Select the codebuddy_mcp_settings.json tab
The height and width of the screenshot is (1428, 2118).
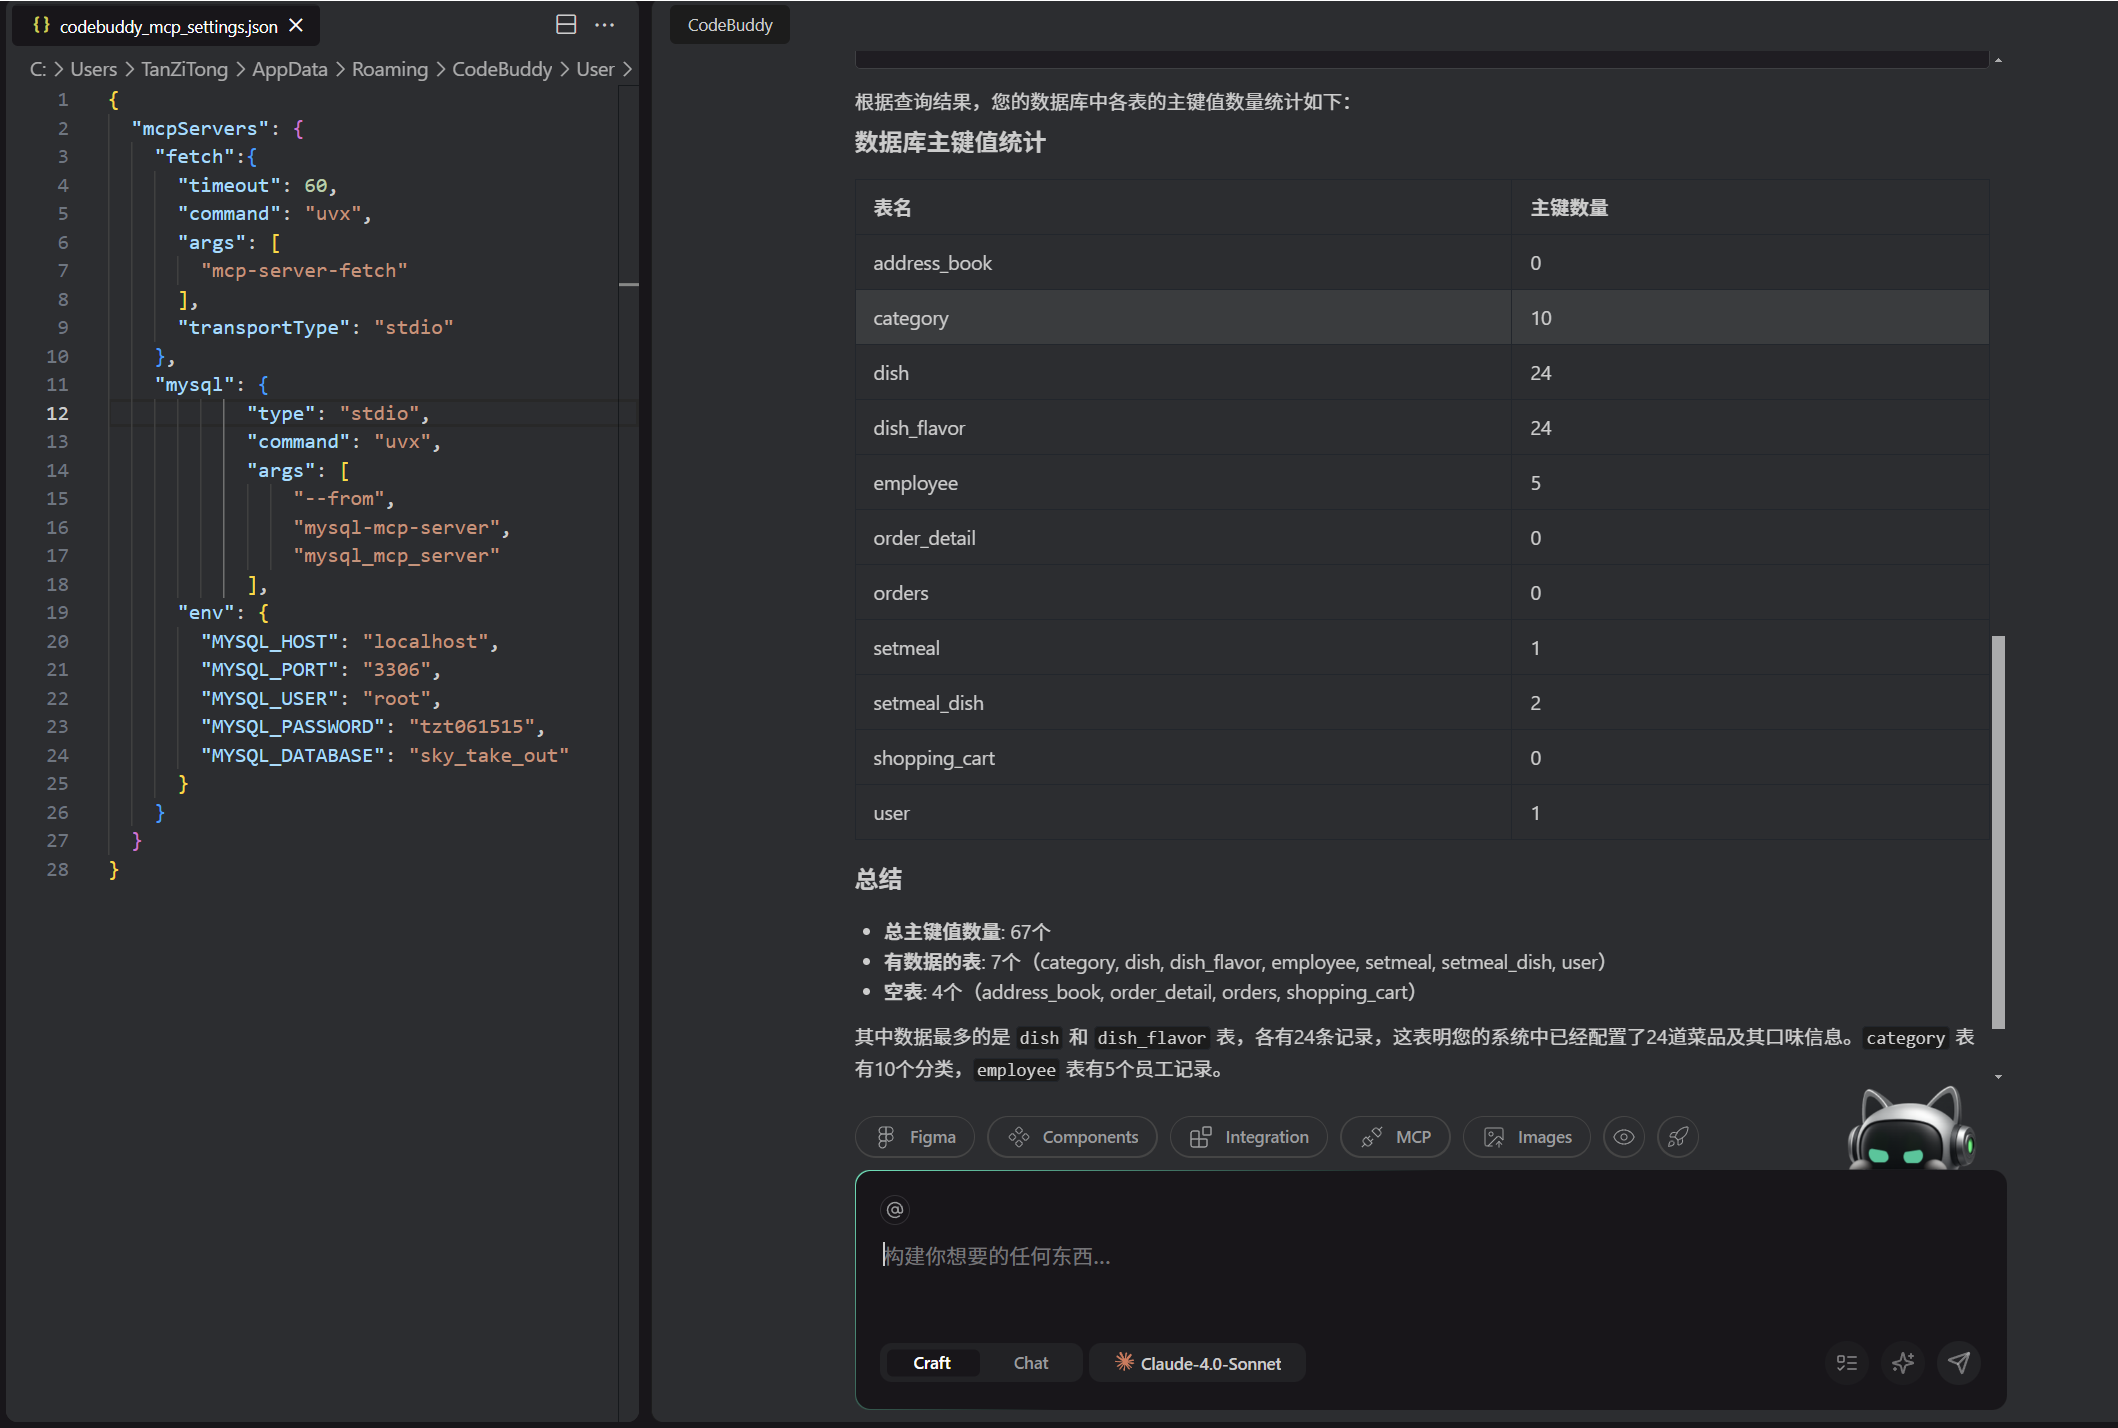[168, 26]
